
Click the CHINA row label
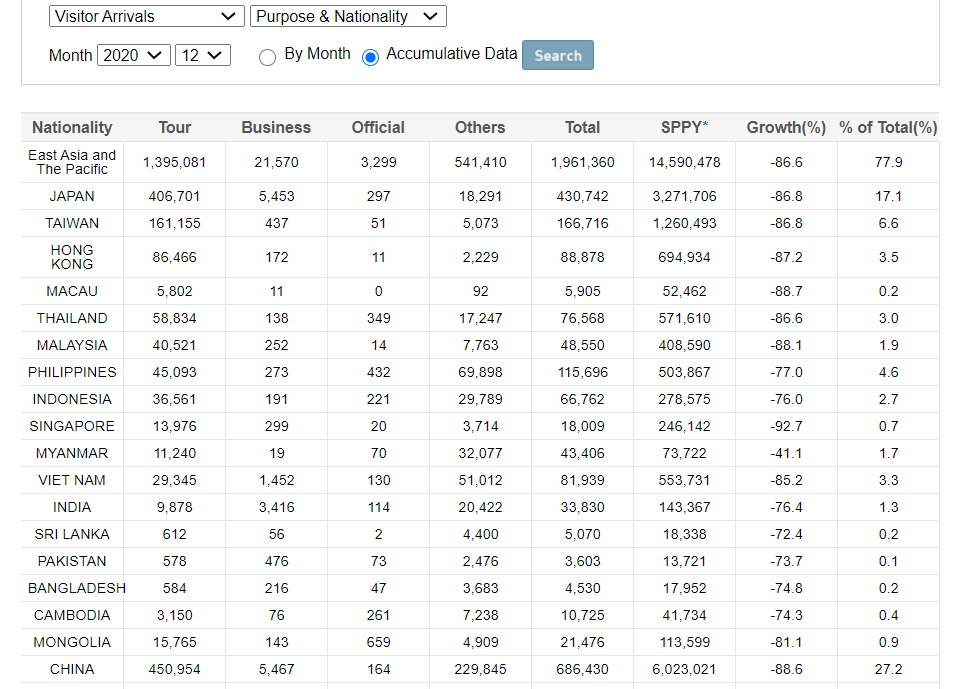(x=72, y=669)
